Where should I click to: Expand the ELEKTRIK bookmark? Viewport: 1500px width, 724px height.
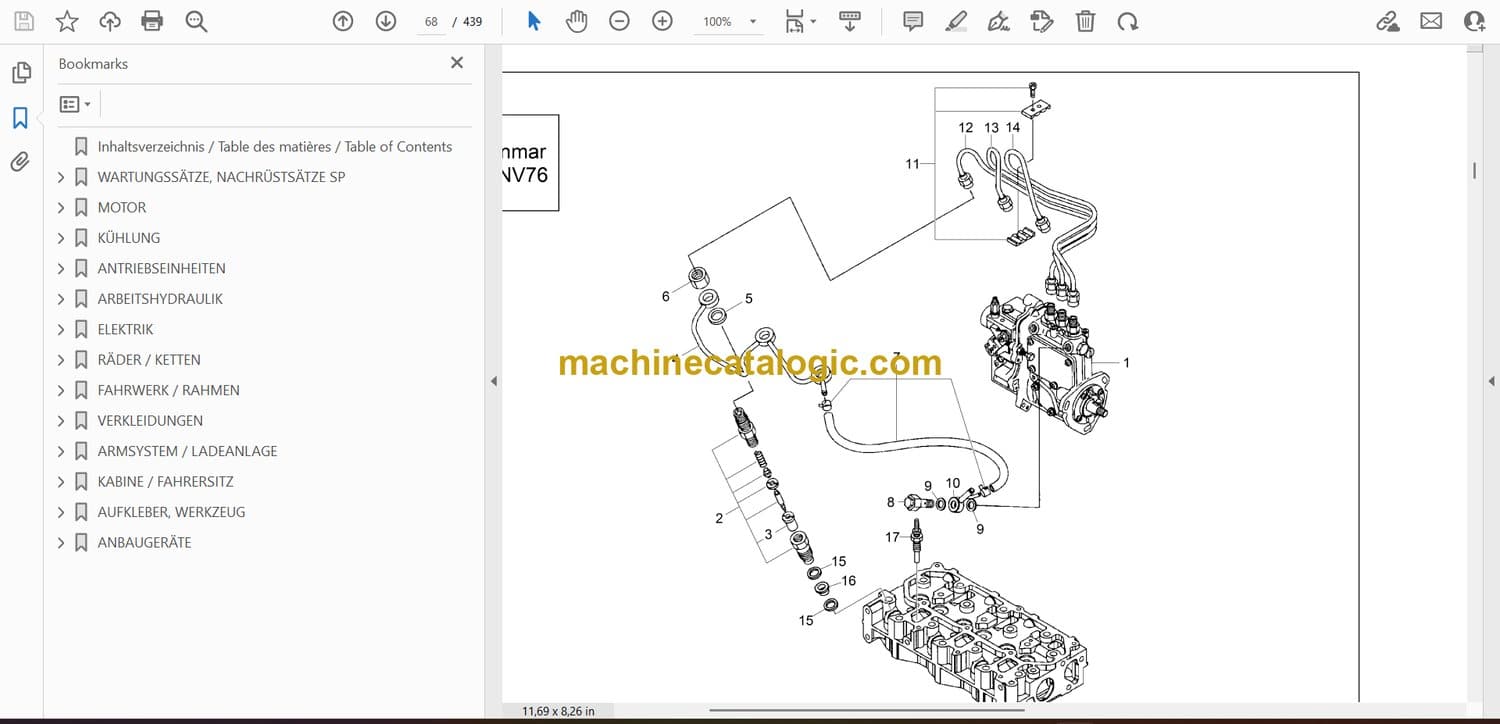pyautogui.click(x=61, y=330)
